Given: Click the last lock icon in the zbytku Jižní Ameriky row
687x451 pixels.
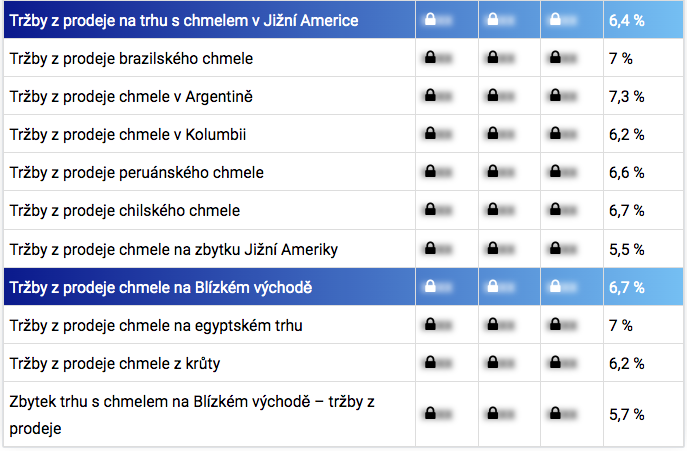Looking at the screenshot, I should click(555, 249).
